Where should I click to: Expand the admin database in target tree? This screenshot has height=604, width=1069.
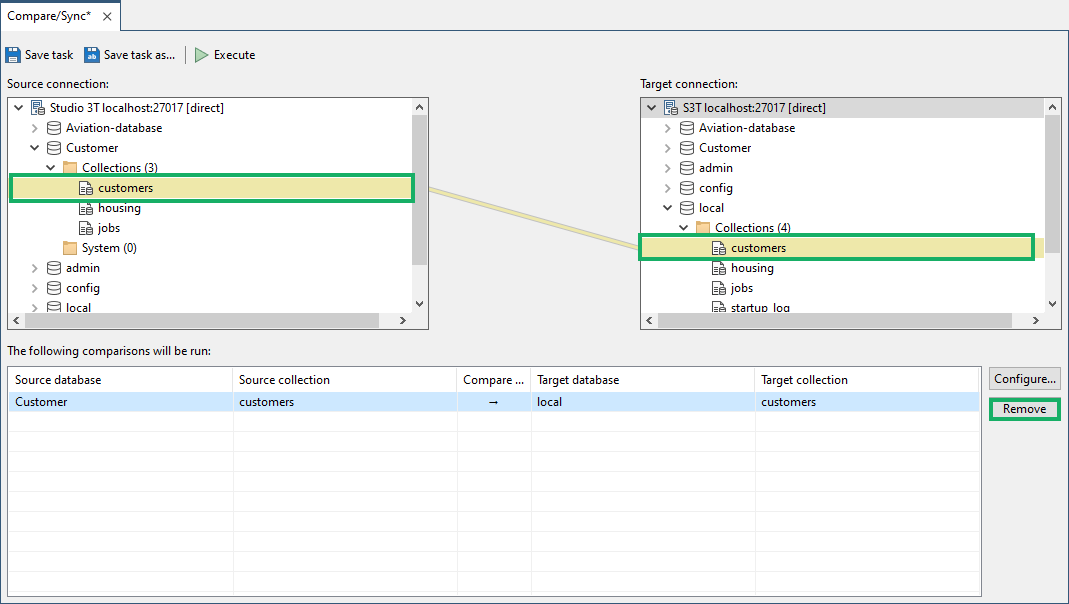tap(668, 168)
